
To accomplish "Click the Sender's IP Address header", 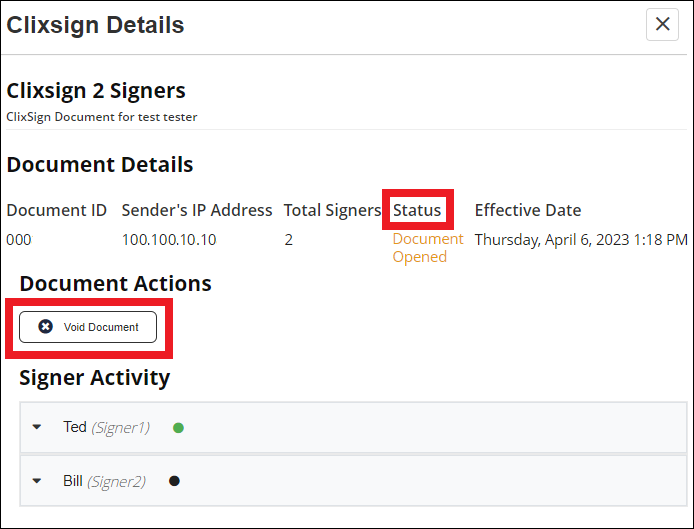I will point(197,210).
